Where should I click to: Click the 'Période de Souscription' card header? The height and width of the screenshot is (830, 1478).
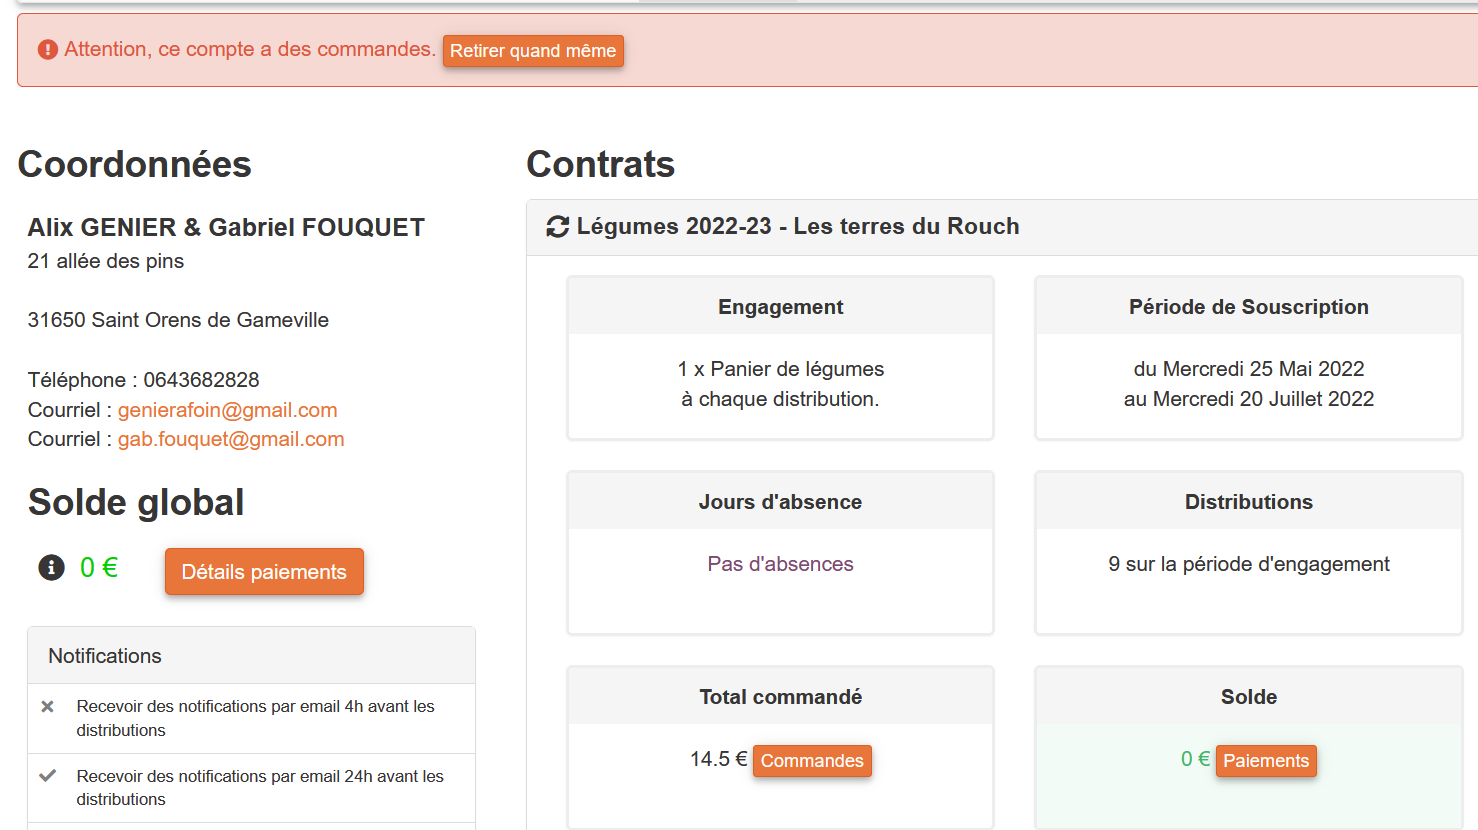coord(1248,307)
